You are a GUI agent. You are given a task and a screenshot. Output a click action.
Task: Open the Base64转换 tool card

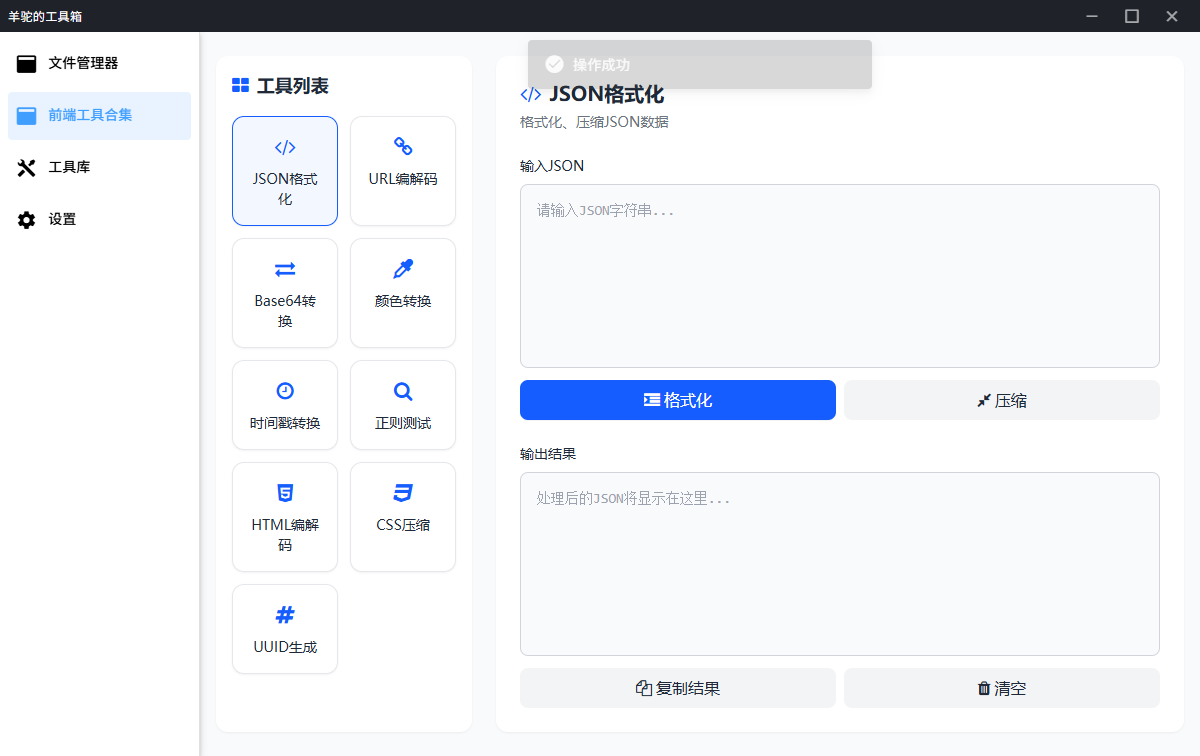pyautogui.click(x=285, y=293)
